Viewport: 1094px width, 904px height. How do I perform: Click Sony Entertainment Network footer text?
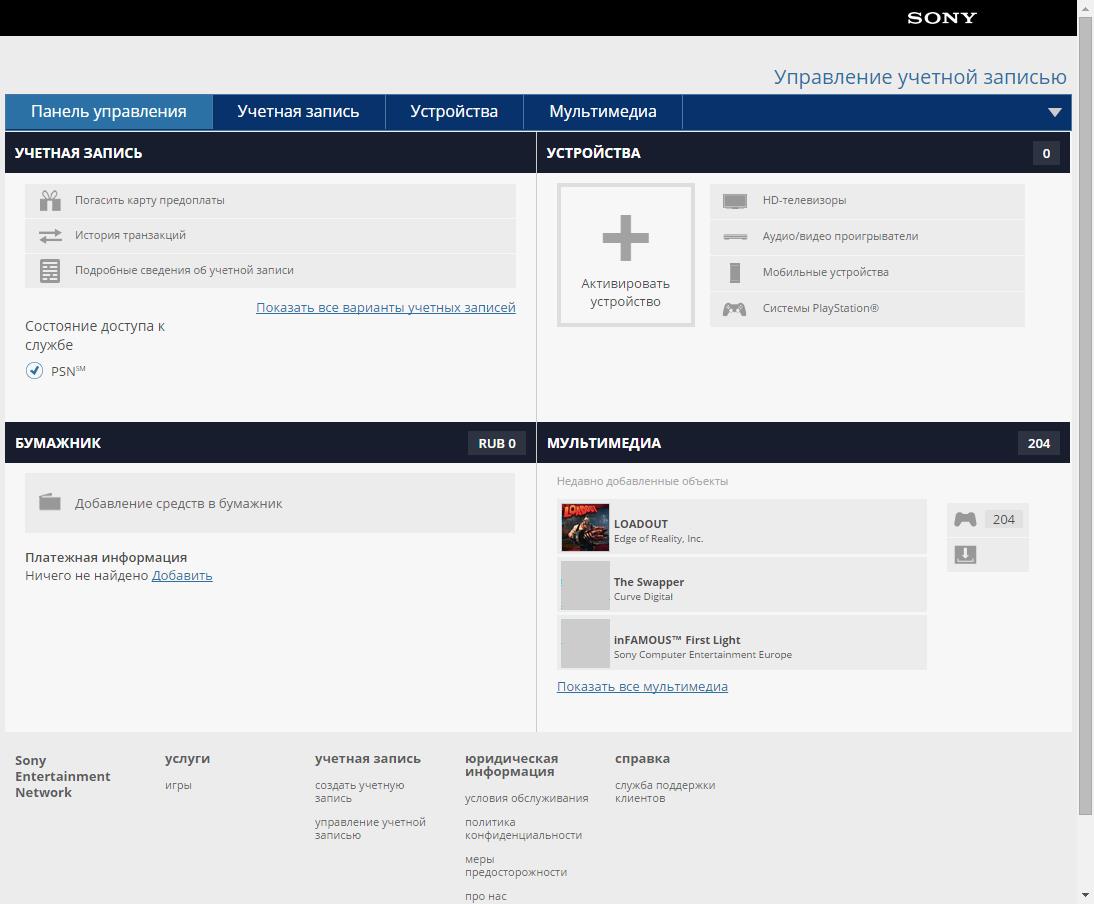pos(63,776)
